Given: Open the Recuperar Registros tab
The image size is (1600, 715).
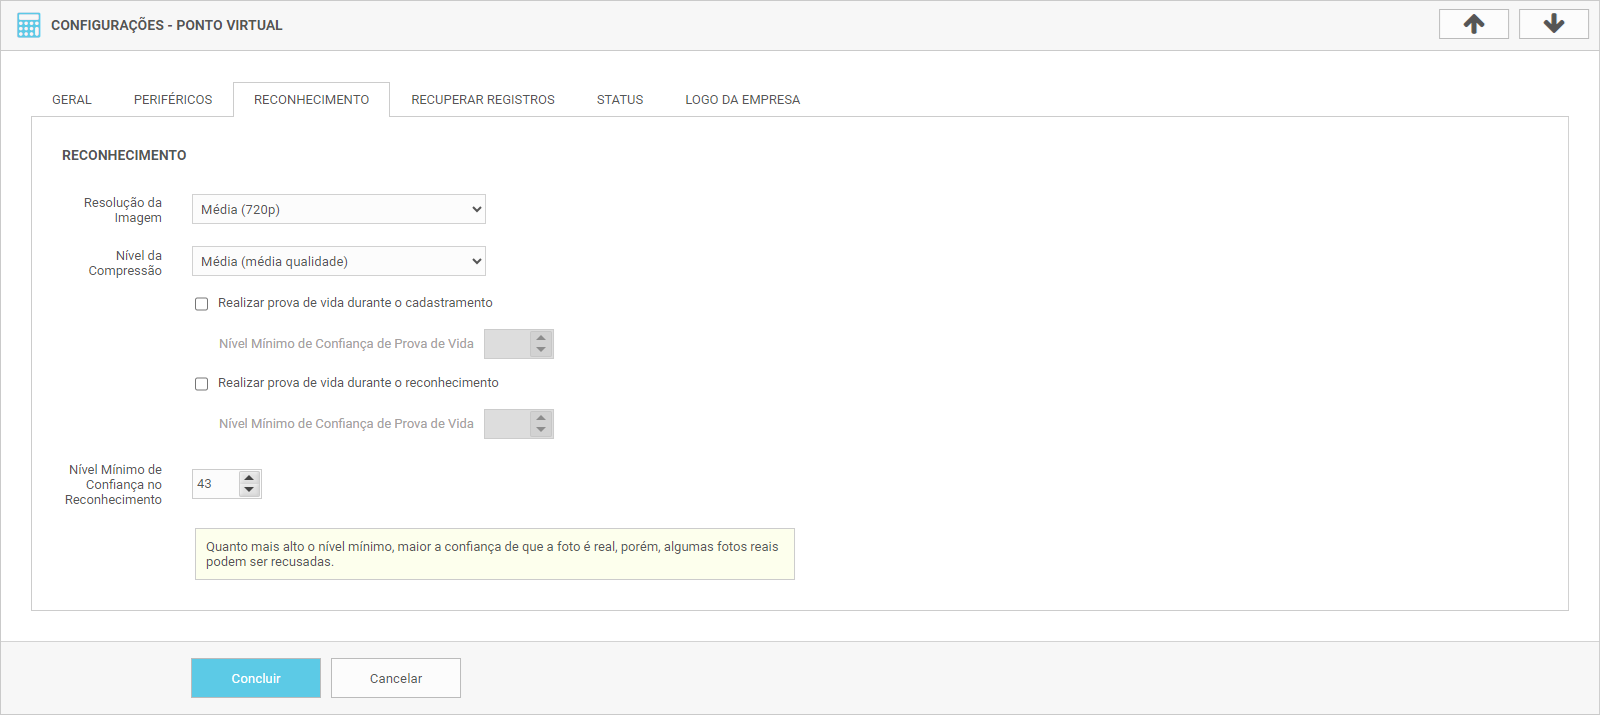Looking at the screenshot, I should click(x=483, y=100).
